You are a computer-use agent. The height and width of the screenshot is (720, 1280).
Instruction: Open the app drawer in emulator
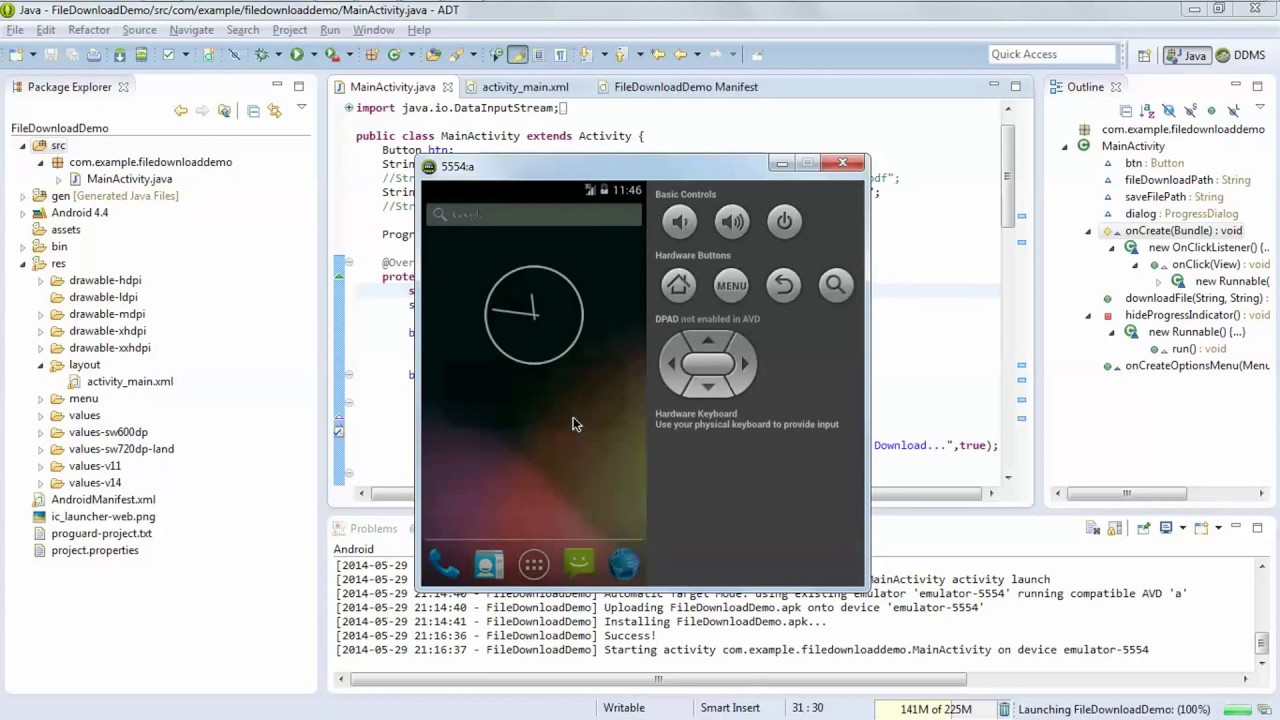(534, 565)
